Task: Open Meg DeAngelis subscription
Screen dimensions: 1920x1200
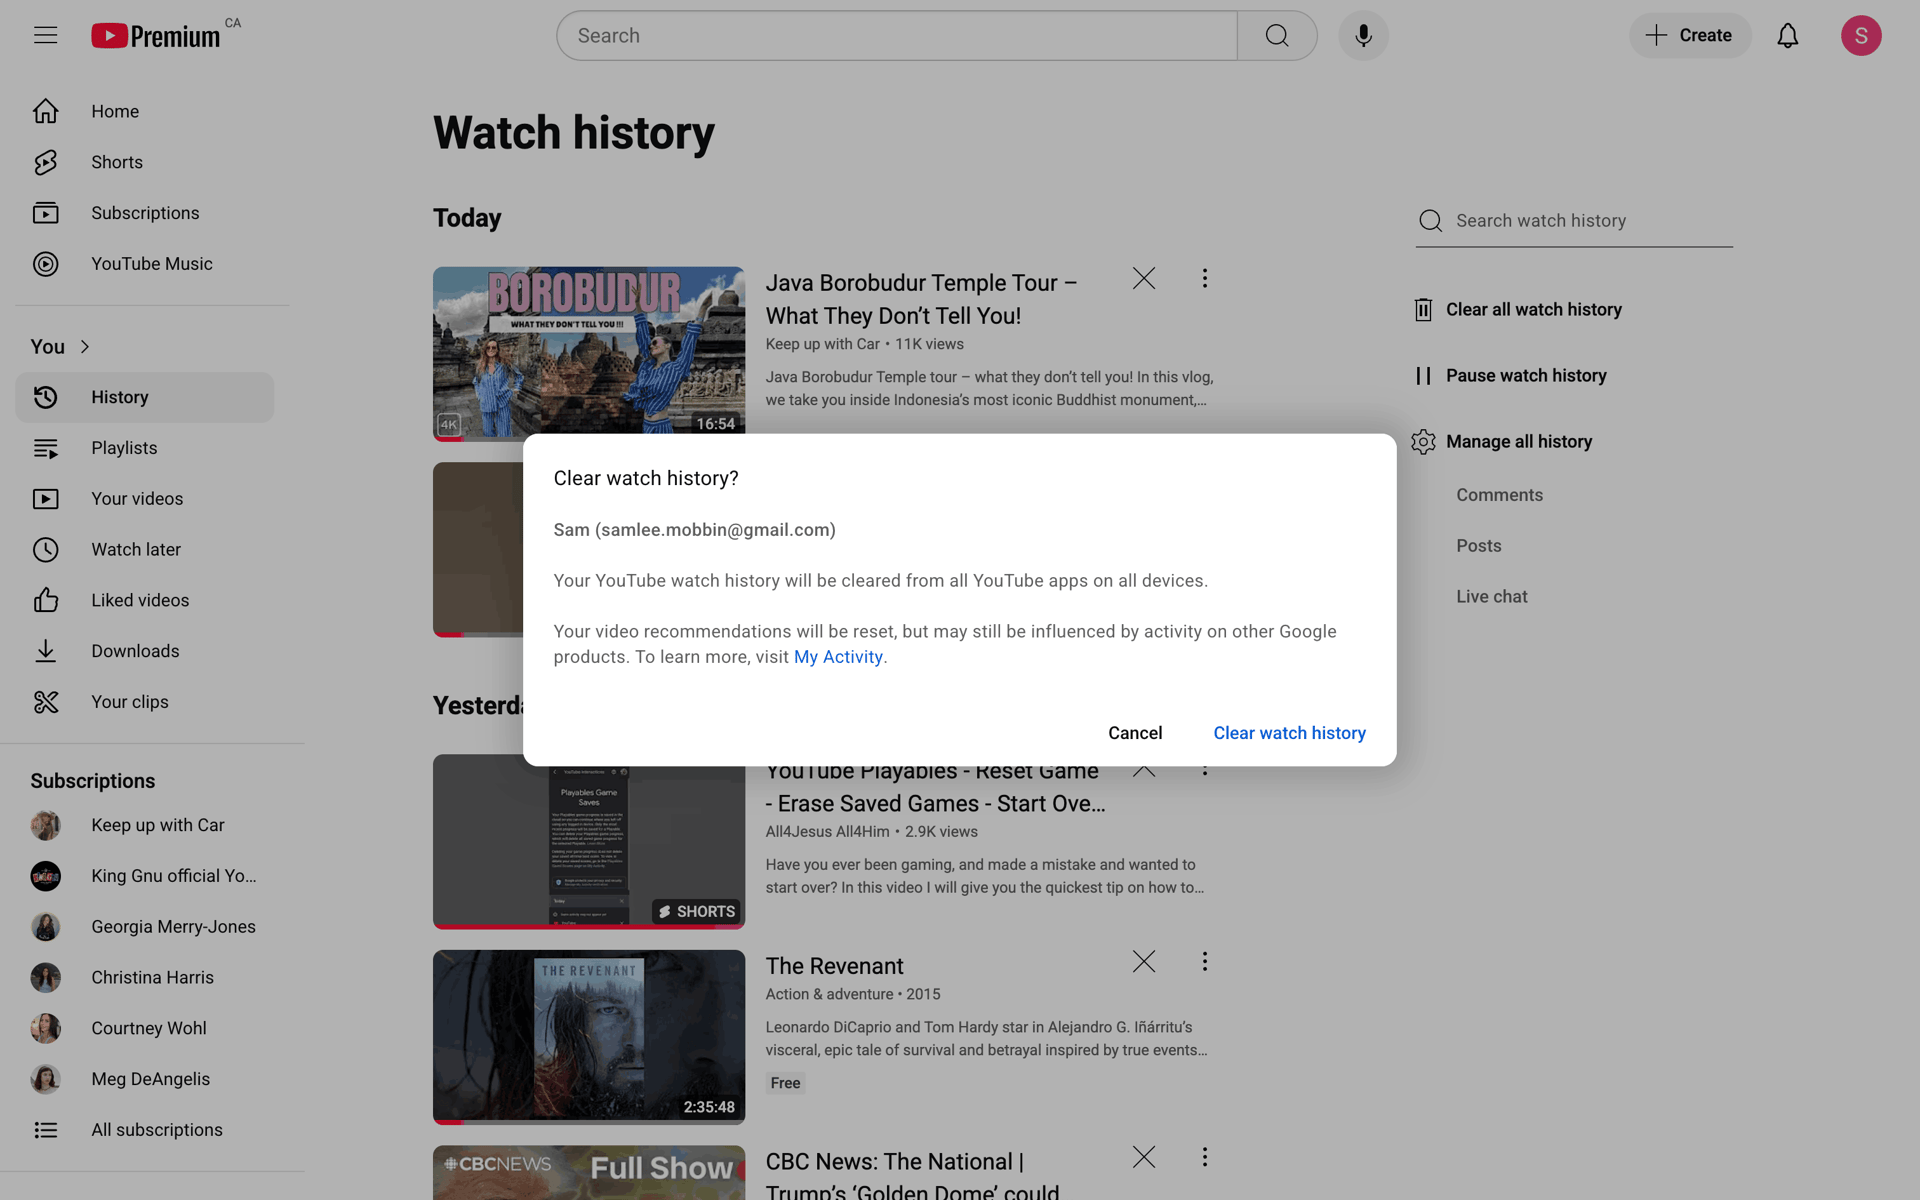Action: click(x=145, y=1079)
